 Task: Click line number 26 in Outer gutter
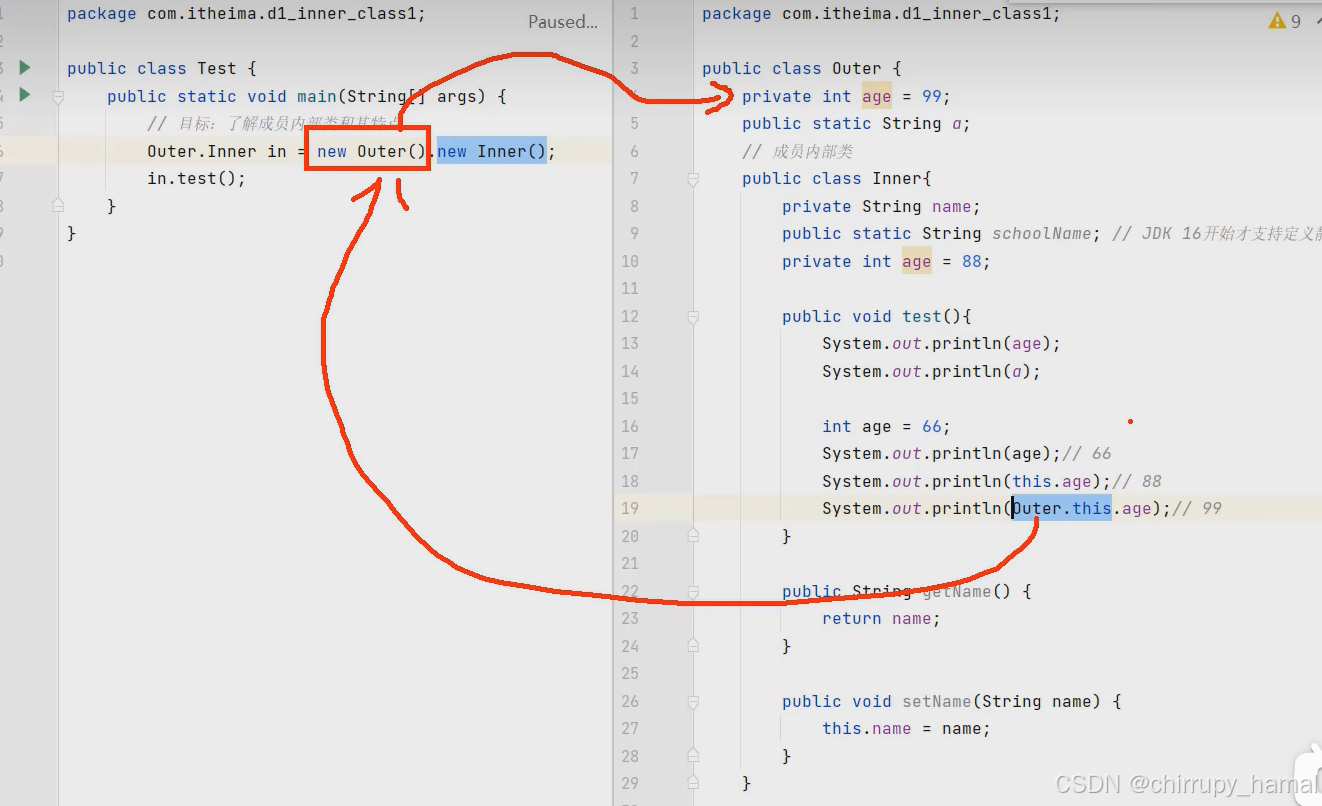(629, 701)
